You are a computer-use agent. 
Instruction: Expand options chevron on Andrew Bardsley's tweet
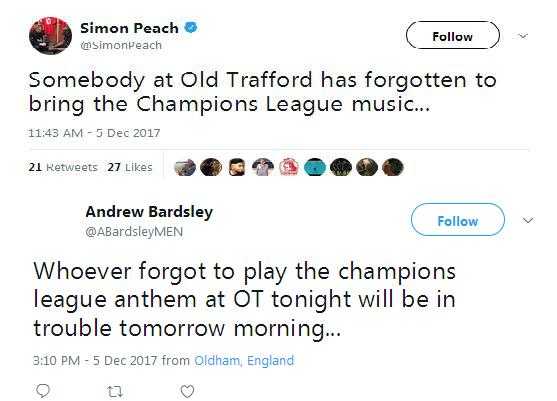(528, 220)
